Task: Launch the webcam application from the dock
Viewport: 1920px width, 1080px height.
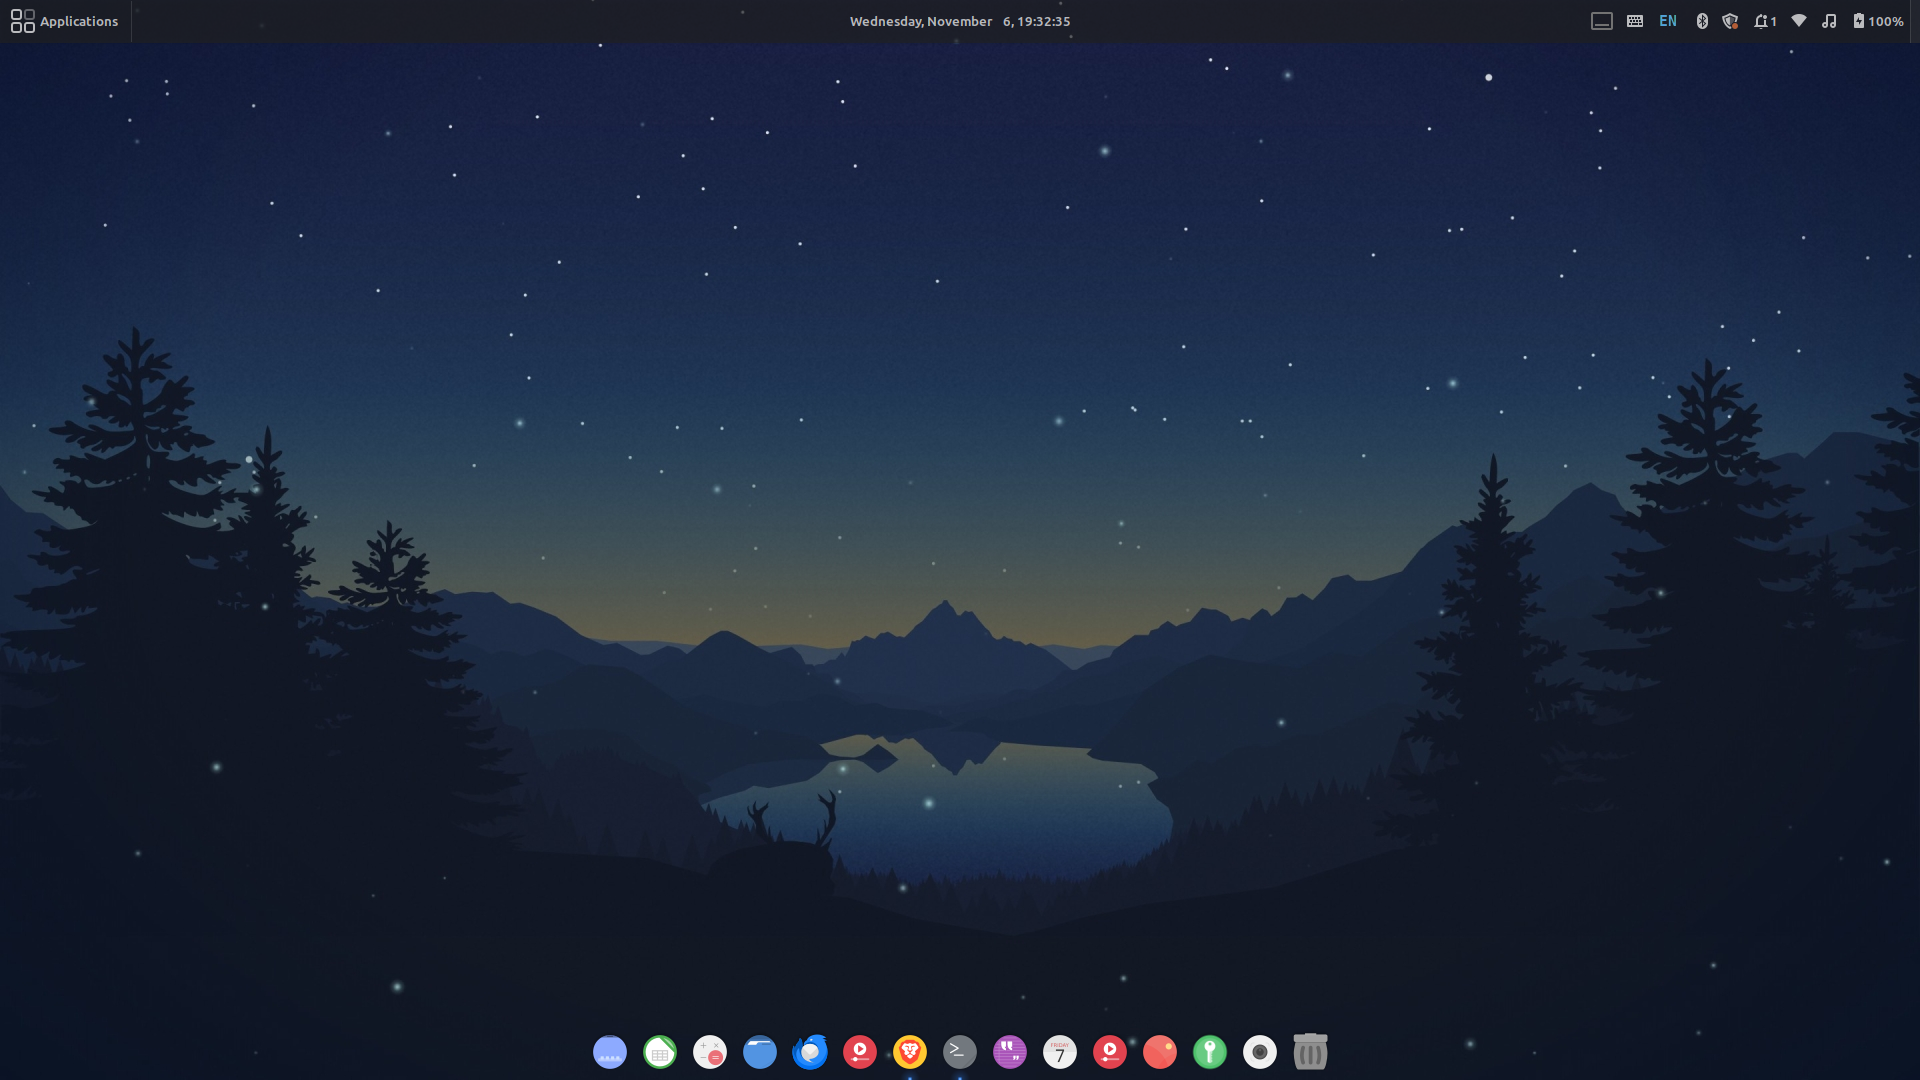Action: point(1260,1052)
